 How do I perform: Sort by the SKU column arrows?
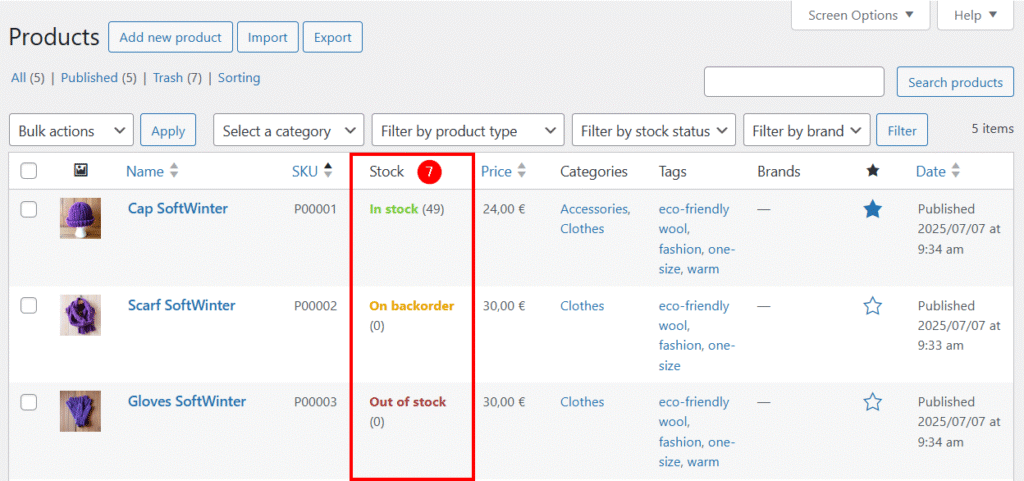pyautogui.click(x=328, y=171)
